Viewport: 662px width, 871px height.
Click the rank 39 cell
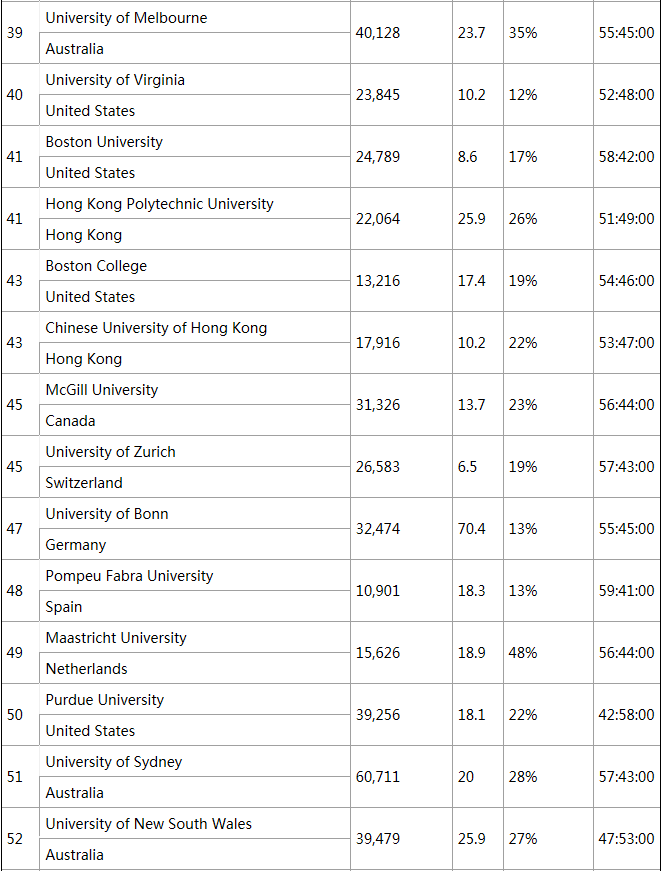tap(14, 33)
